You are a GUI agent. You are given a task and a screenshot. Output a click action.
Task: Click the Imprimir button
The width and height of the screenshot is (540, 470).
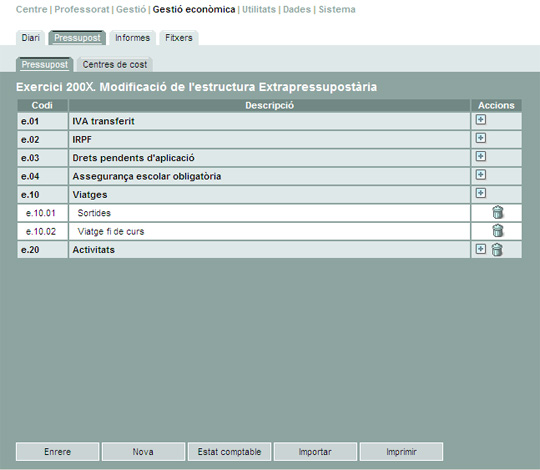pyautogui.click(x=401, y=451)
